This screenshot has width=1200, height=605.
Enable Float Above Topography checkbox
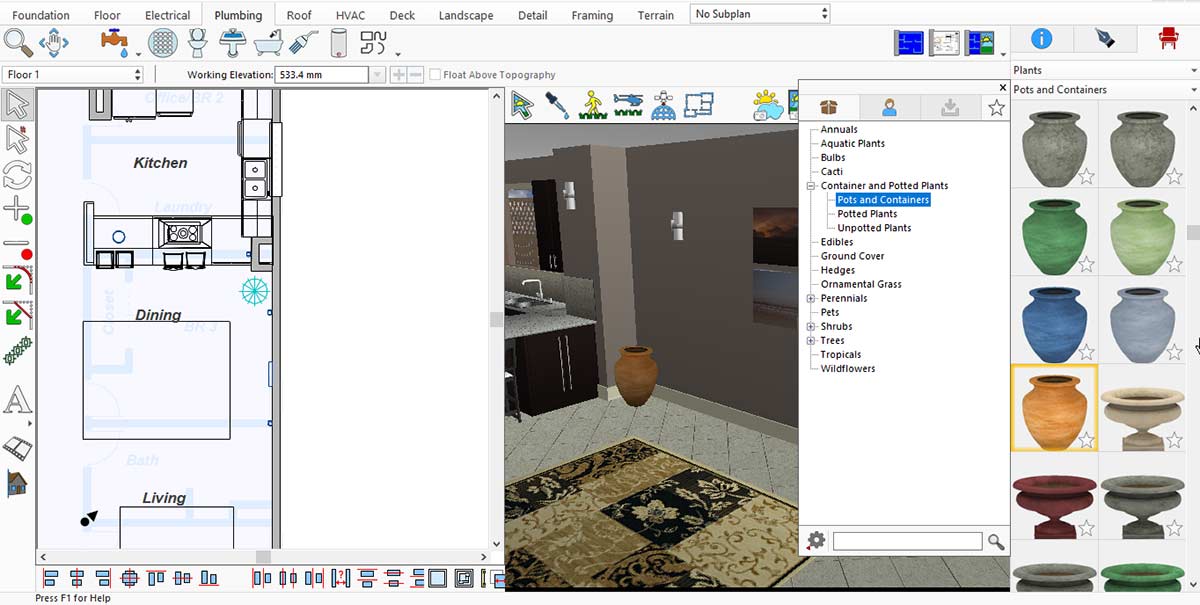tap(435, 75)
